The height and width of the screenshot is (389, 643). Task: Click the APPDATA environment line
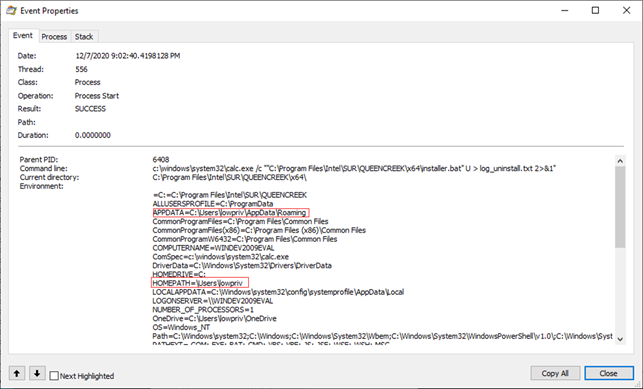230,213
